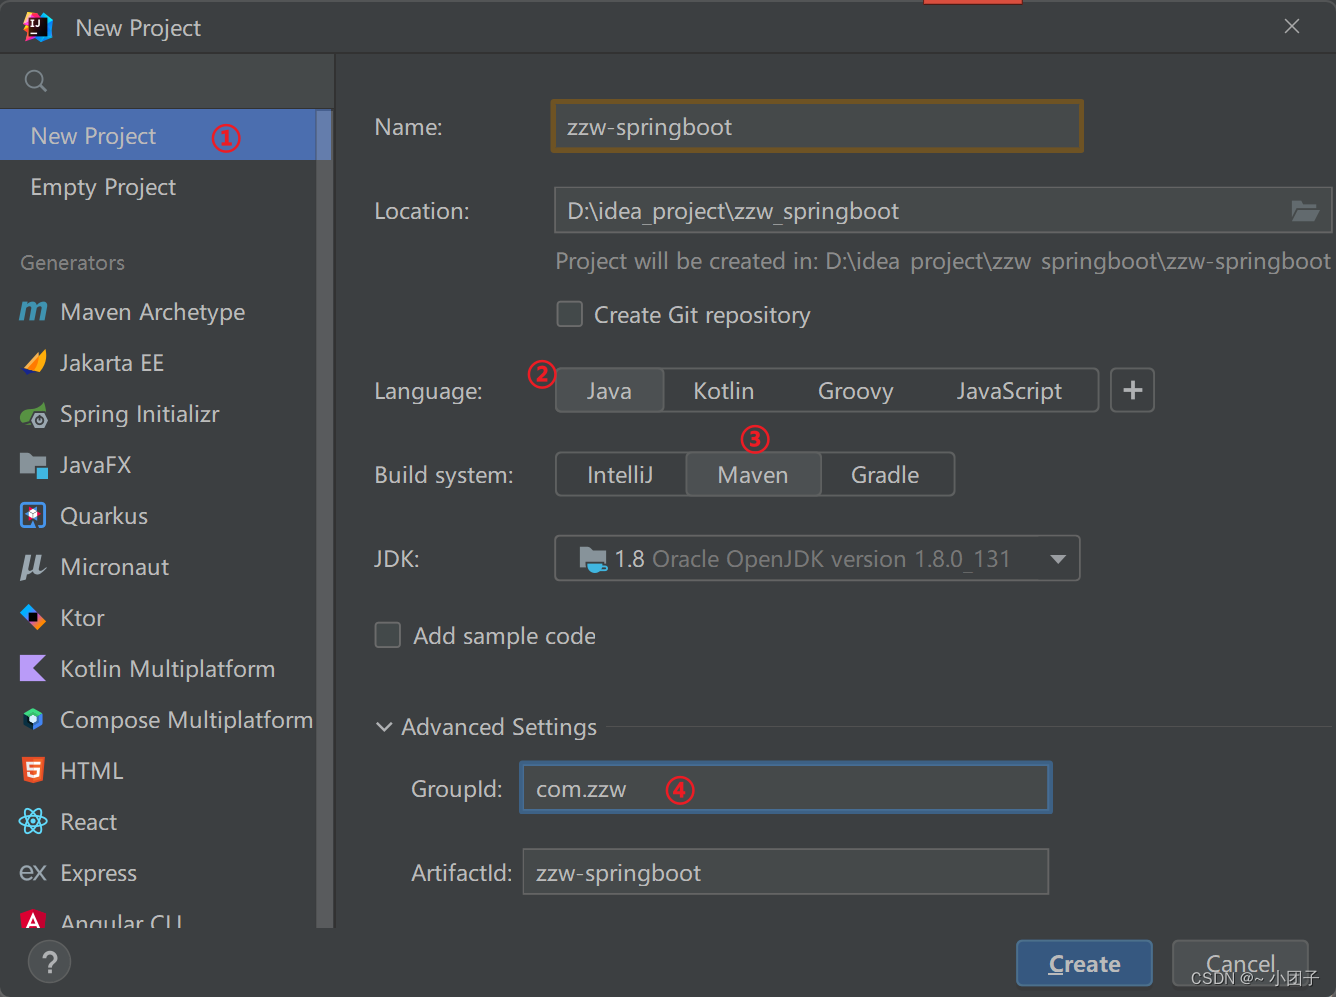Select Express generator label
The height and width of the screenshot is (997, 1336).
pos(99,873)
